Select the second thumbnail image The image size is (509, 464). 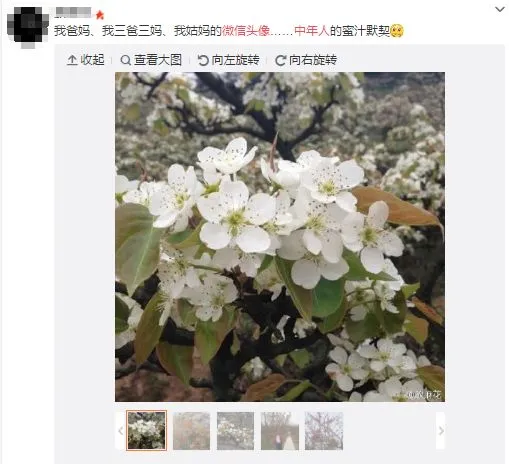pos(191,431)
